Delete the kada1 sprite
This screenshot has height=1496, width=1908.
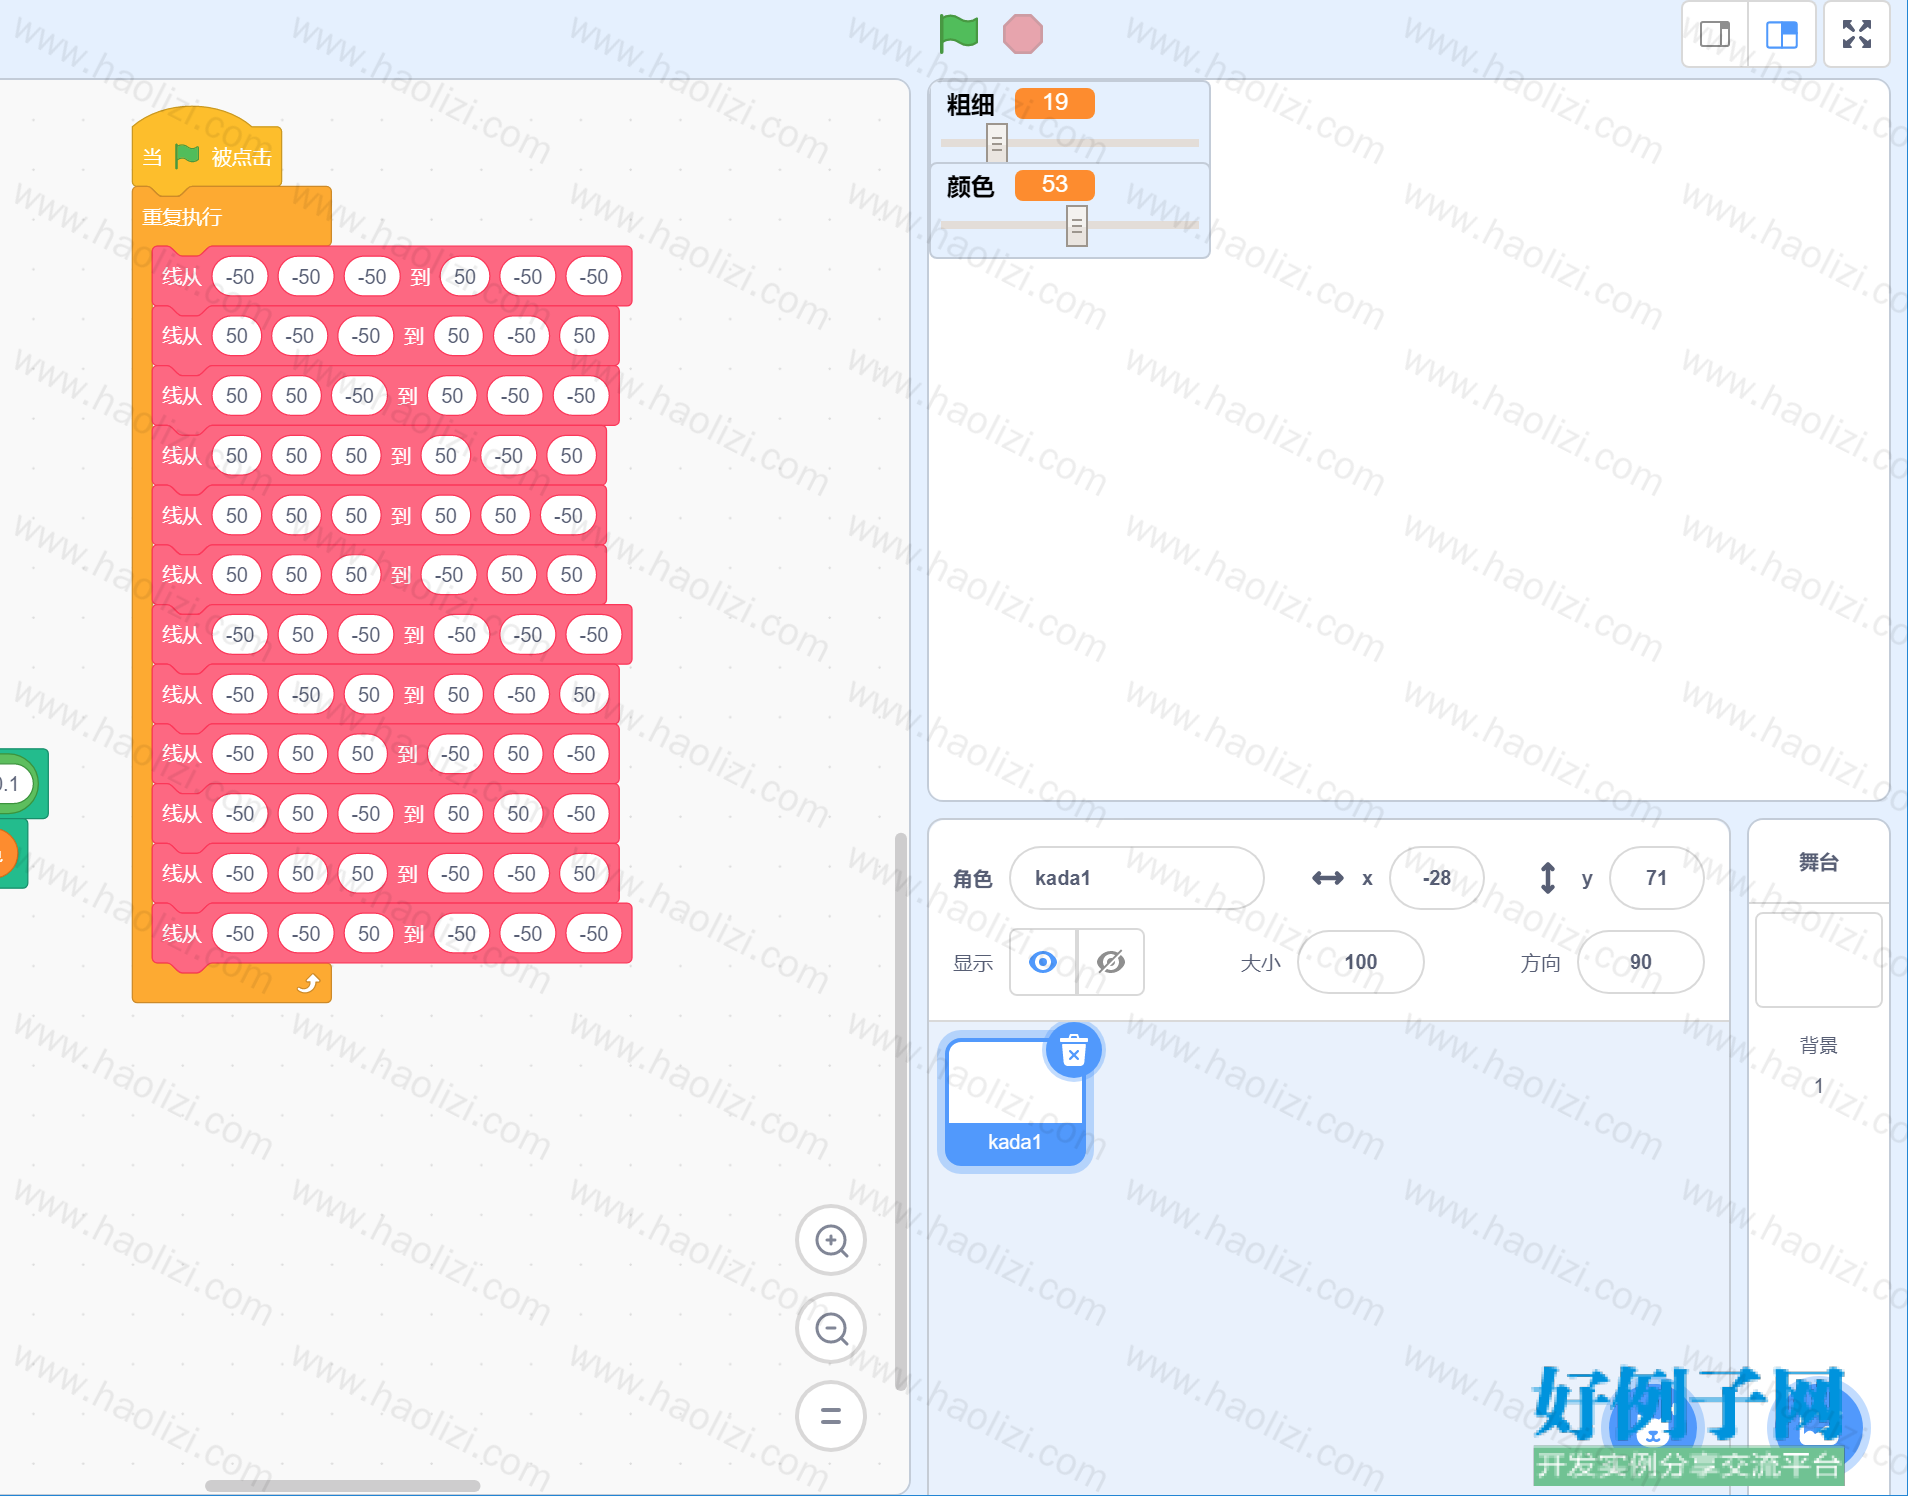pos(1073,1051)
